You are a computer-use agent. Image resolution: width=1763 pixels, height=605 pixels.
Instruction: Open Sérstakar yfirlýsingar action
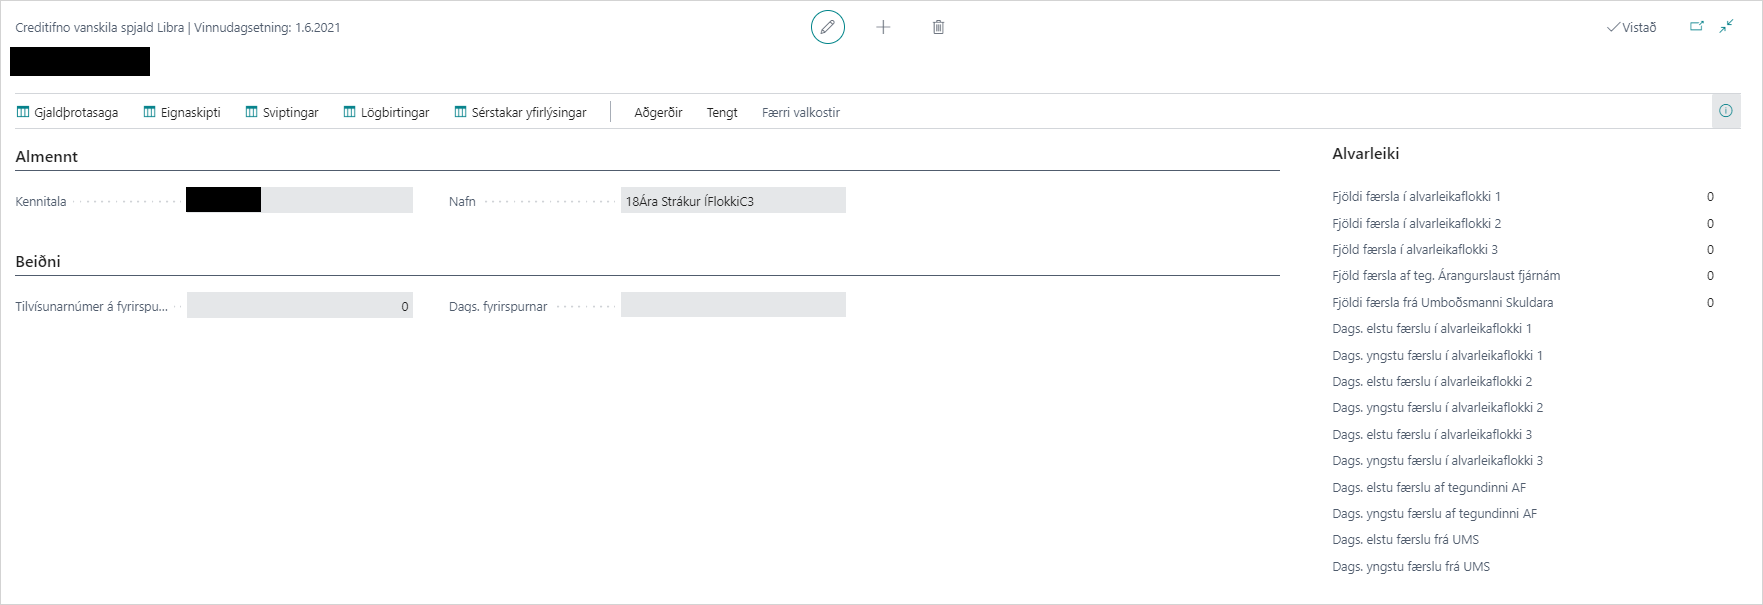tap(520, 112)
